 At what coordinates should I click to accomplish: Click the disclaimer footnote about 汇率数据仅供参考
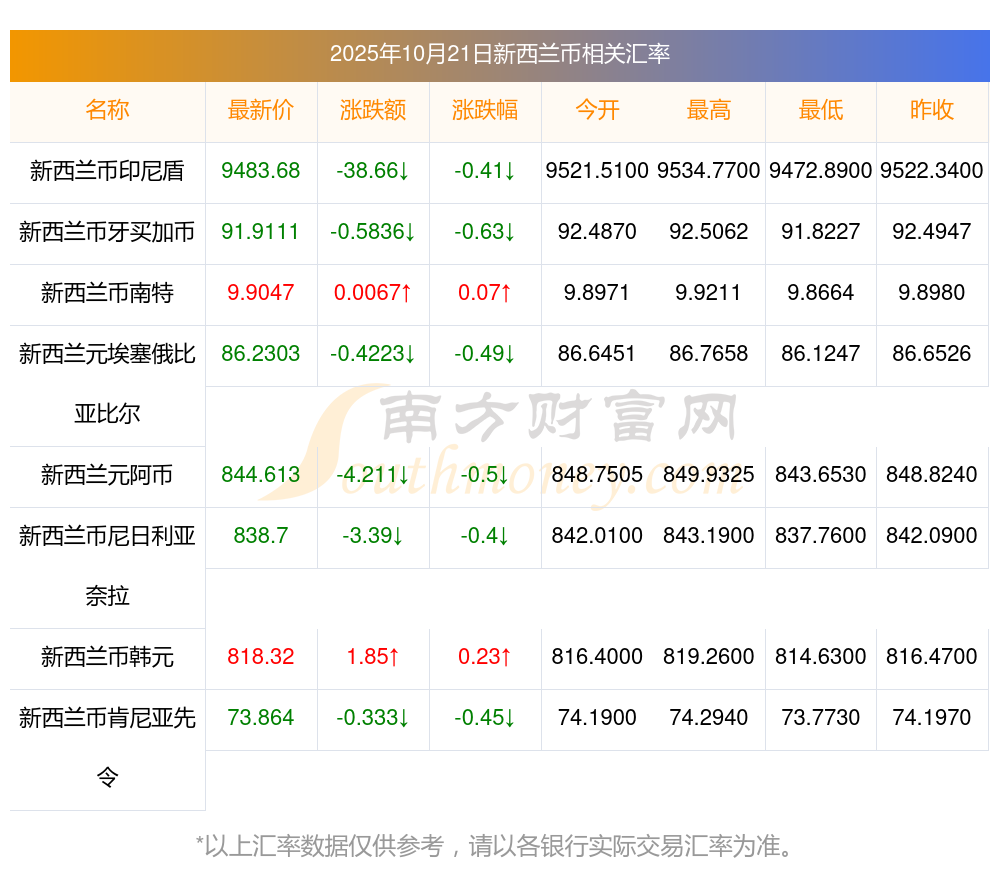pyautogui.click(x=499, y=846)
